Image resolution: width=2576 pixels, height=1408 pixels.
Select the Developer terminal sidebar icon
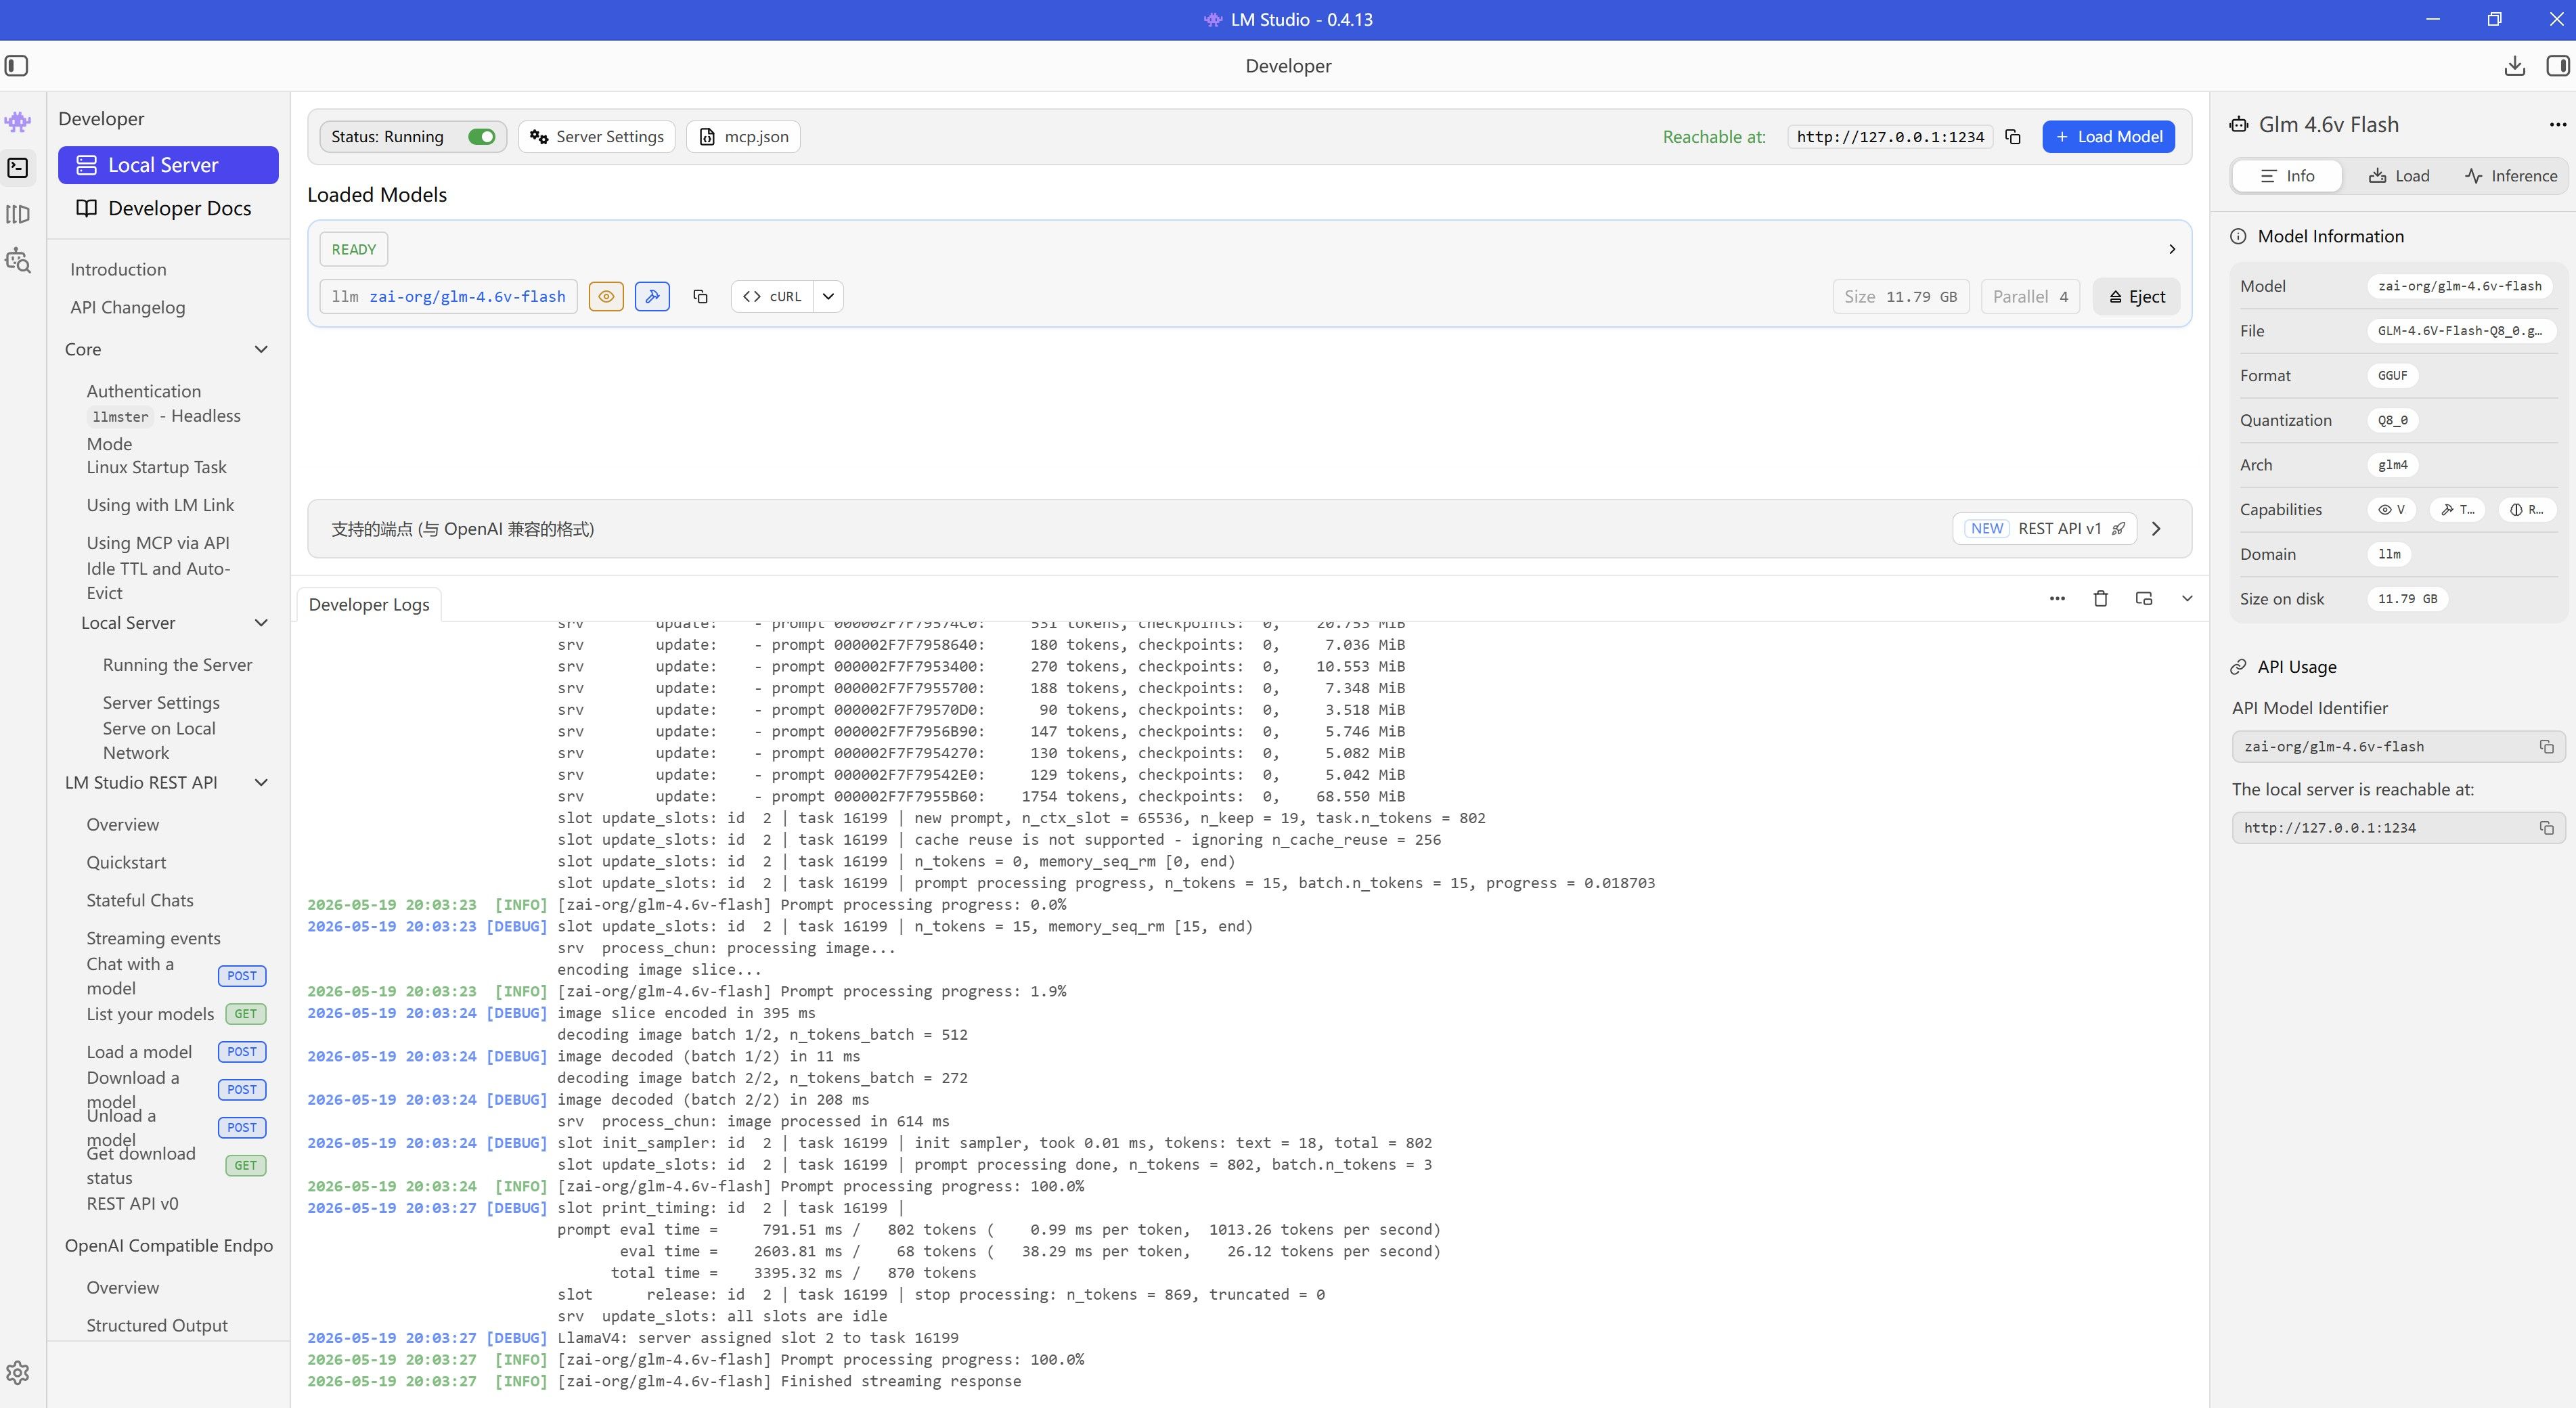(x=18, y=167)
